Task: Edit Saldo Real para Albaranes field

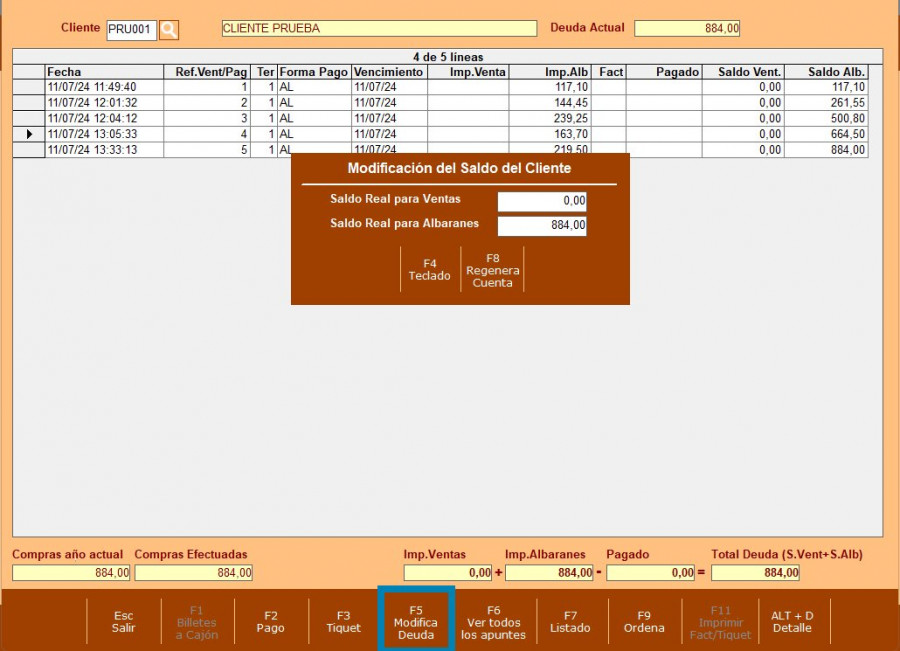Action: [x=542, y=226]
